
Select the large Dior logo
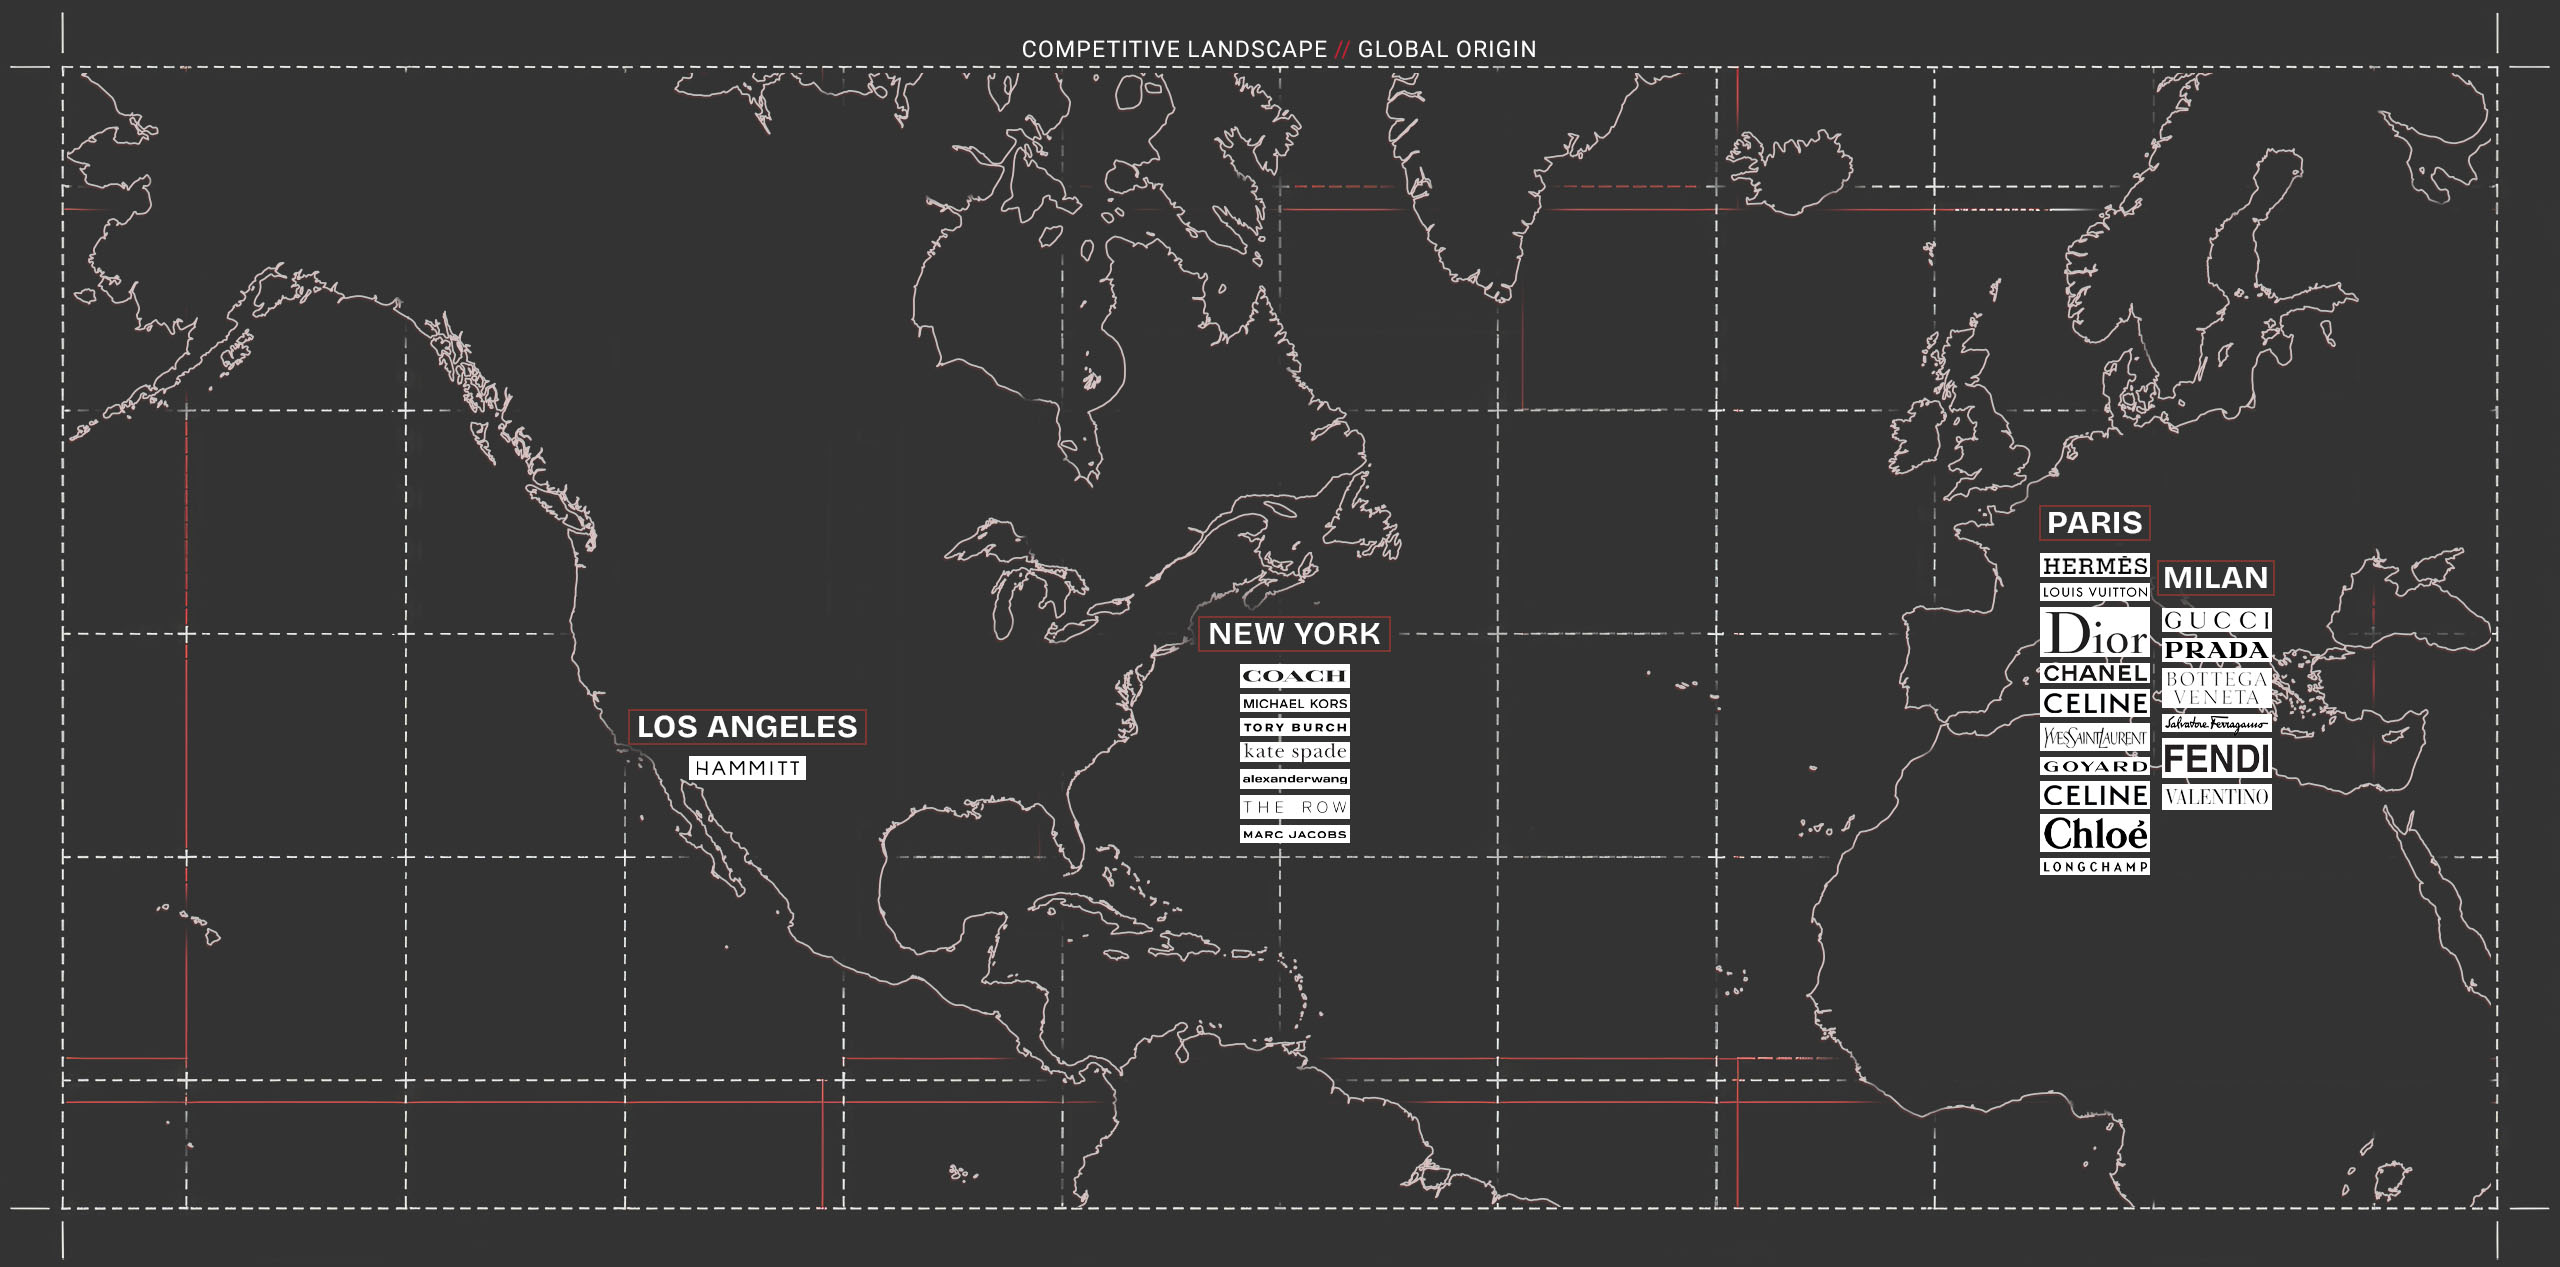pyautogui.click(x=2094, y=633)
